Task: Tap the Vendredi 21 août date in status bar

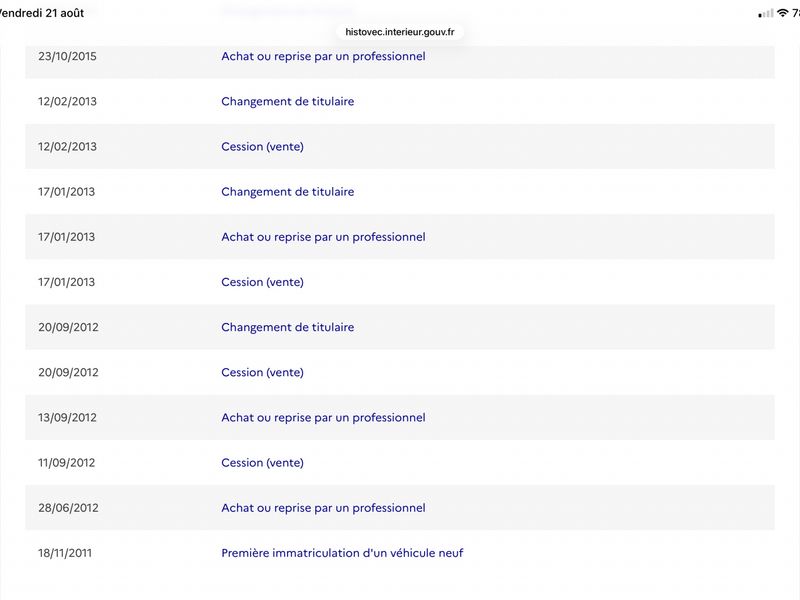Action: pos(42,13)
